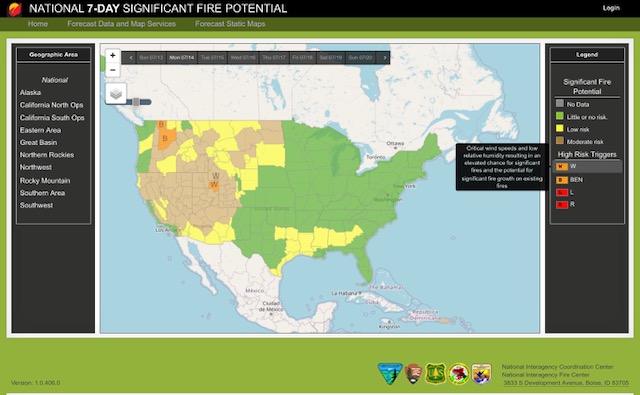Click the red R trigger icon in legend
Screen dimensions: 640x395
pos(562,204)
